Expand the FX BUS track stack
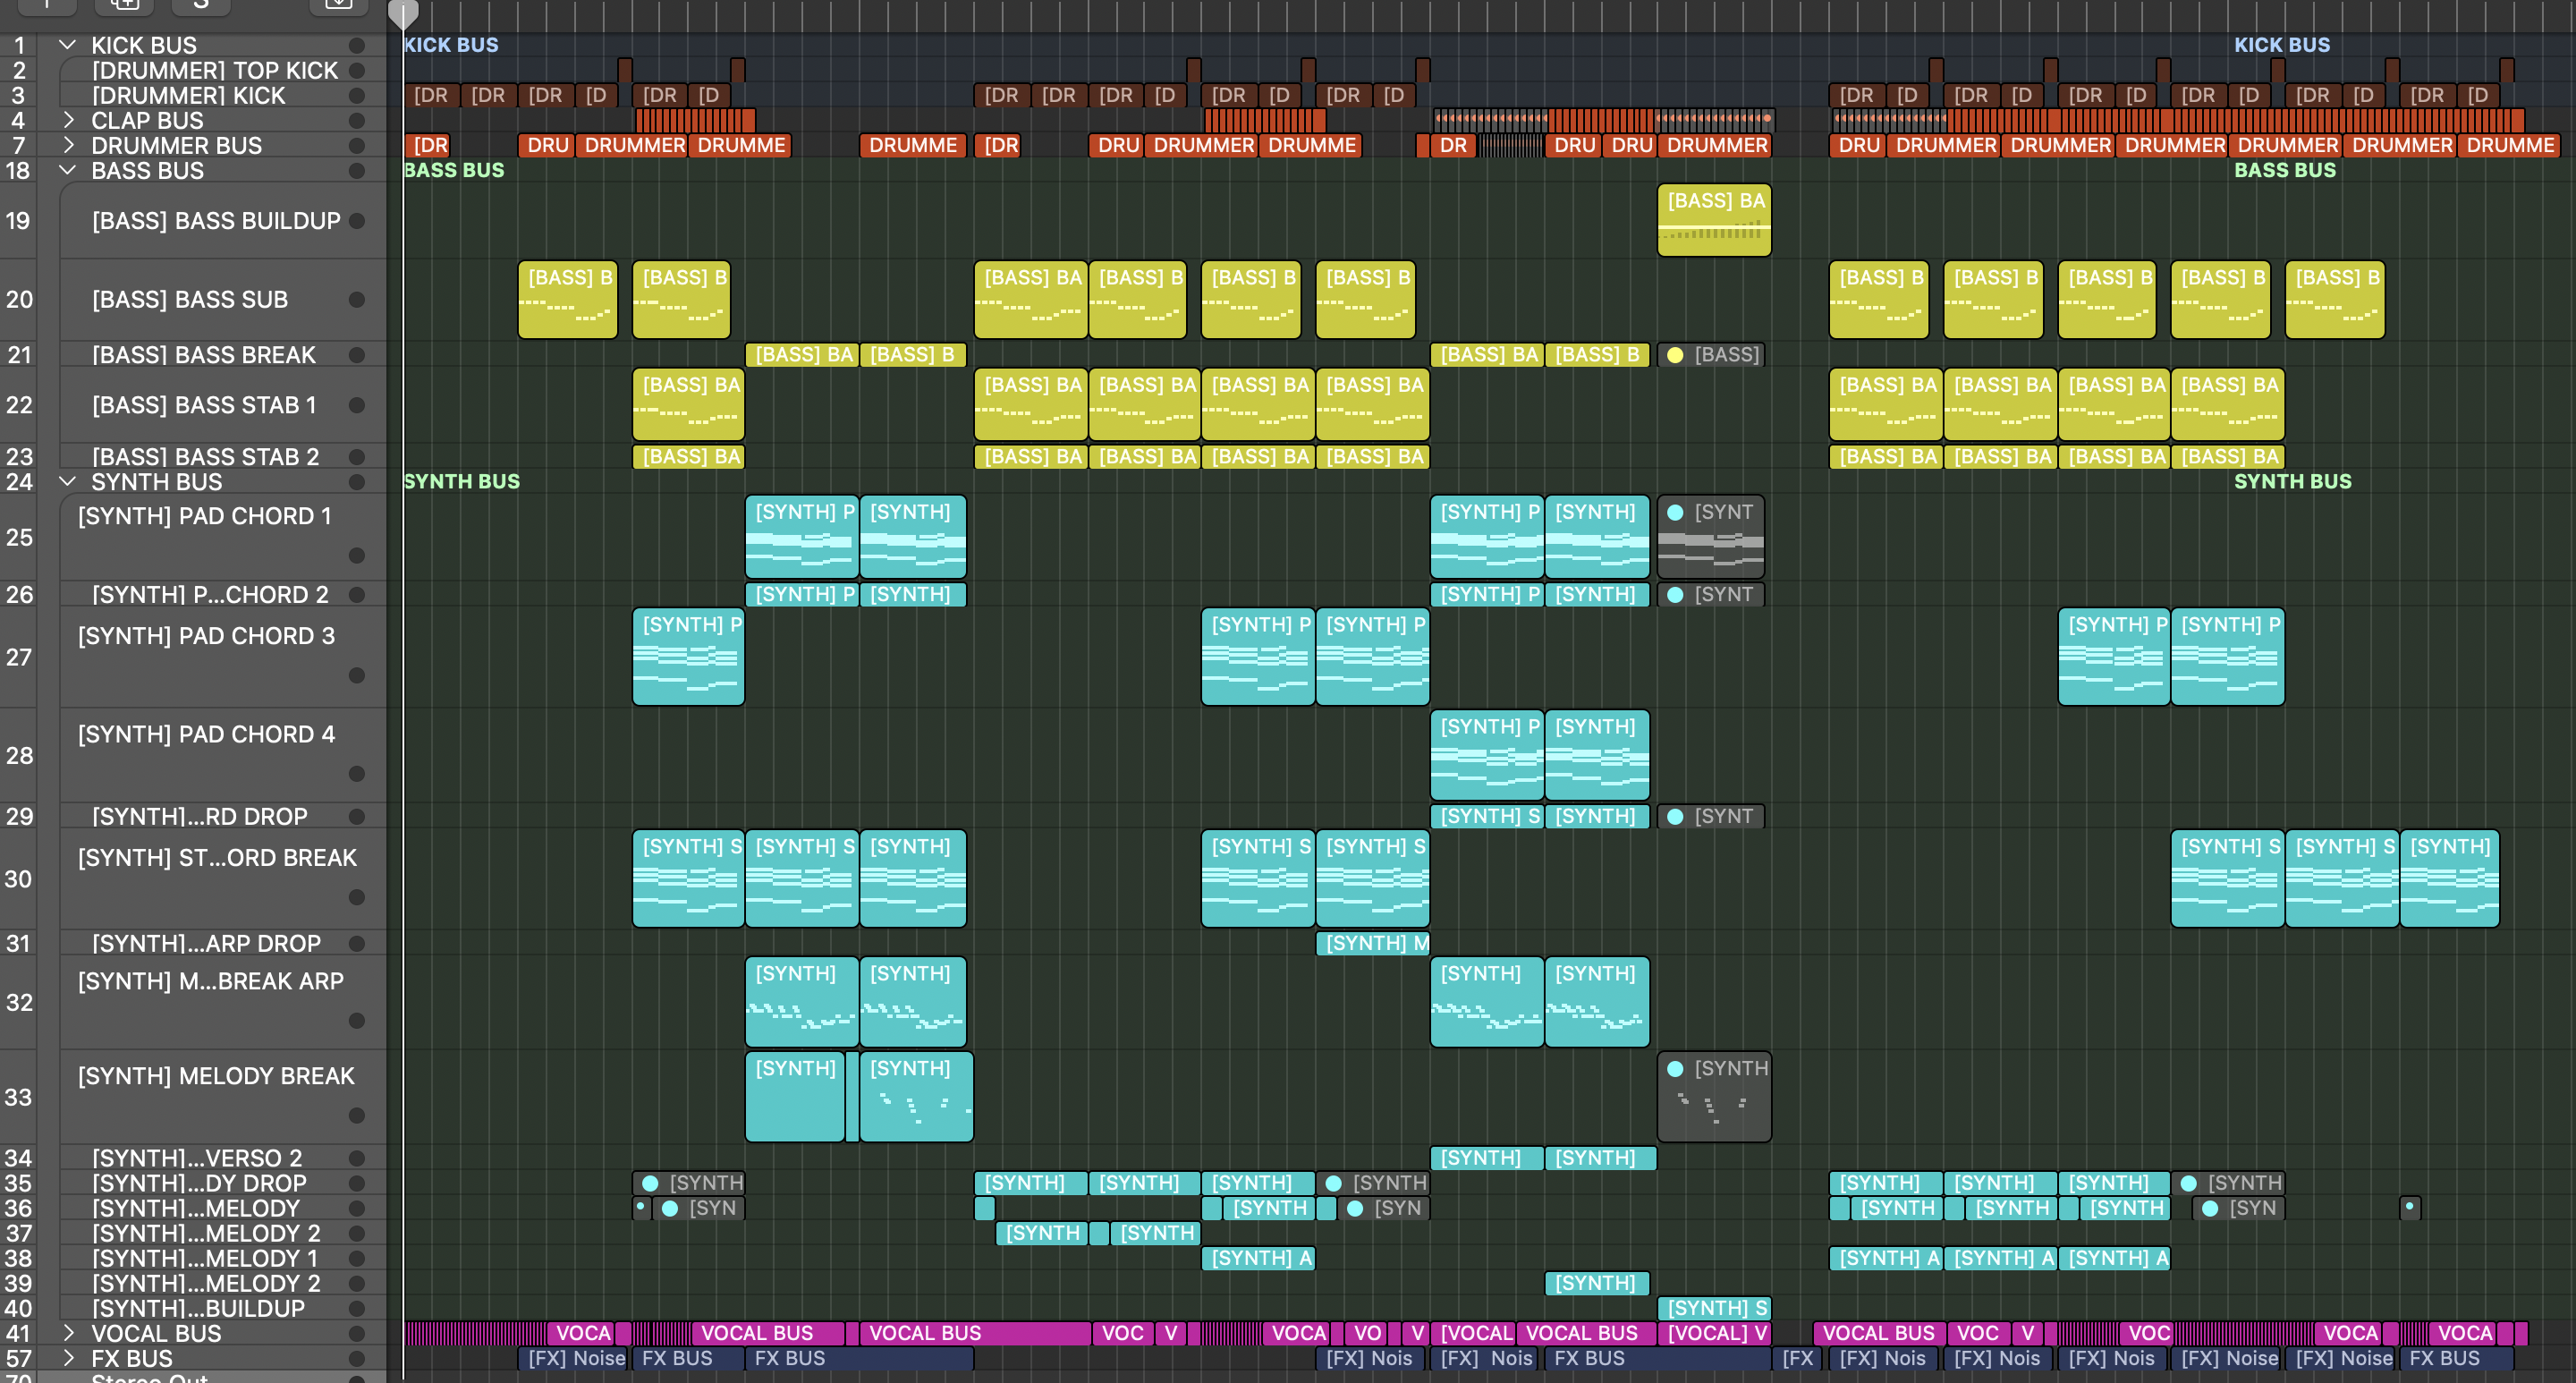 (x=68, y=1358)
